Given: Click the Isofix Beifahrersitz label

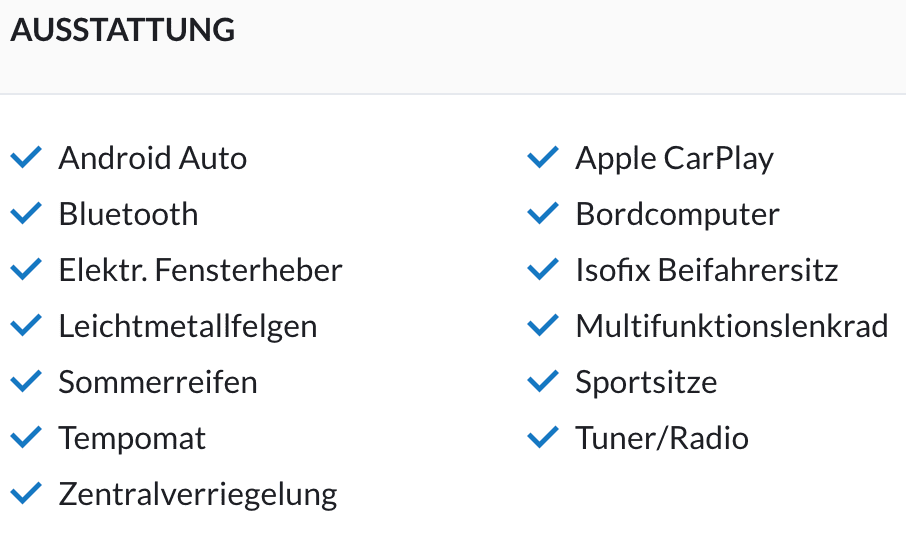Looking at the screenshot, I should (x=707, y=270).
